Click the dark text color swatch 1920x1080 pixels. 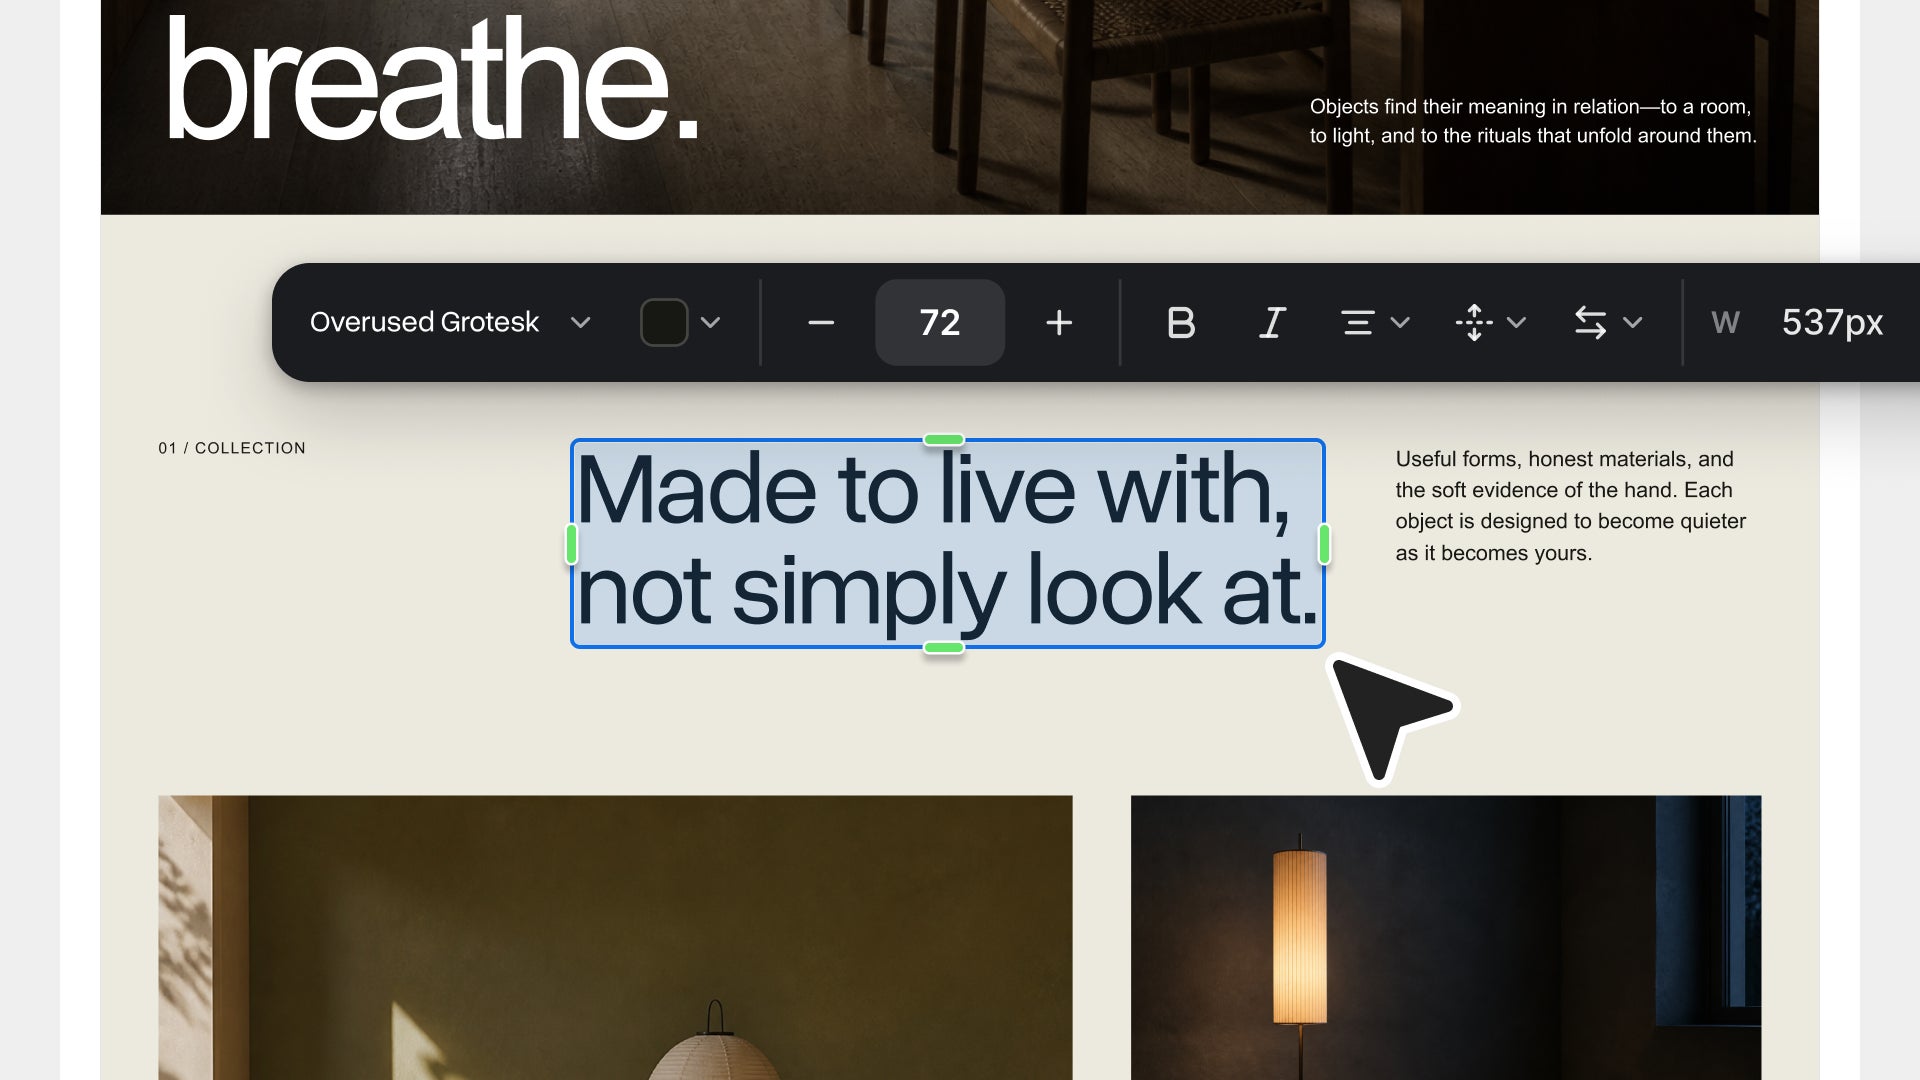664,322
